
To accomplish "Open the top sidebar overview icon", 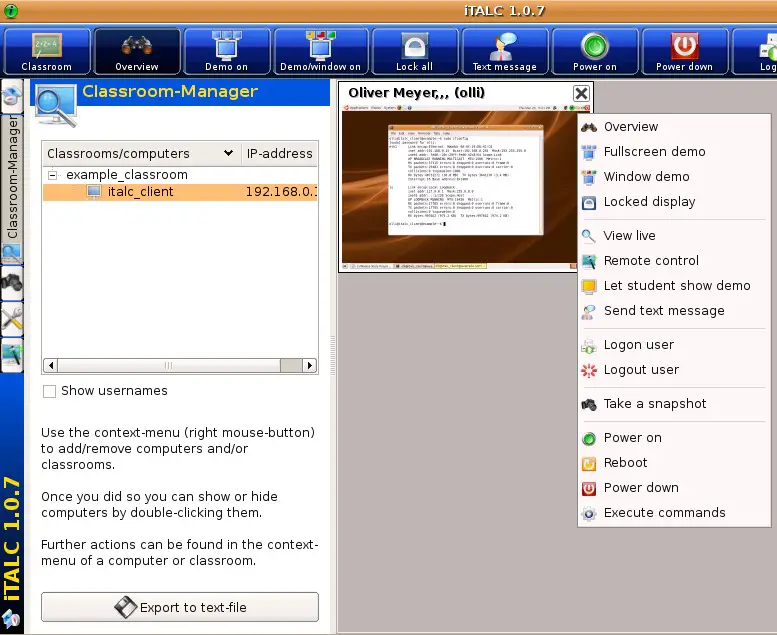I will [12, 96].
